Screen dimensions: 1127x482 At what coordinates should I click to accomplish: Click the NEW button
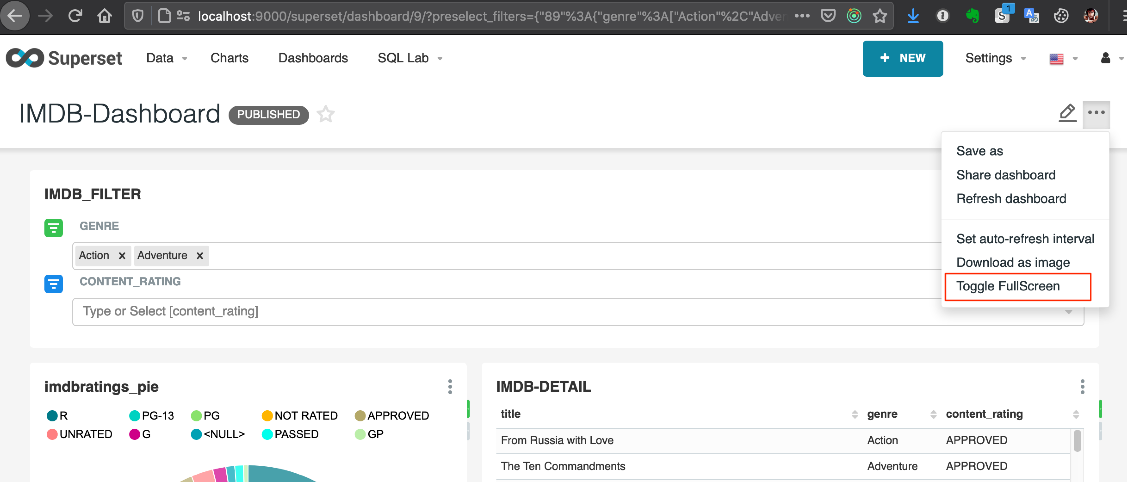pyautogui.click(x=902, y=58)
